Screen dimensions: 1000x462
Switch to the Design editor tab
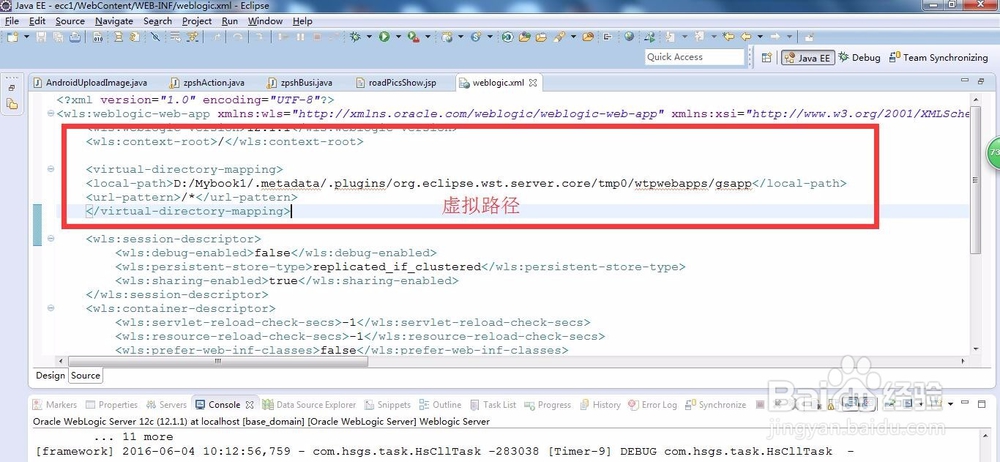(x=50, y=375)
